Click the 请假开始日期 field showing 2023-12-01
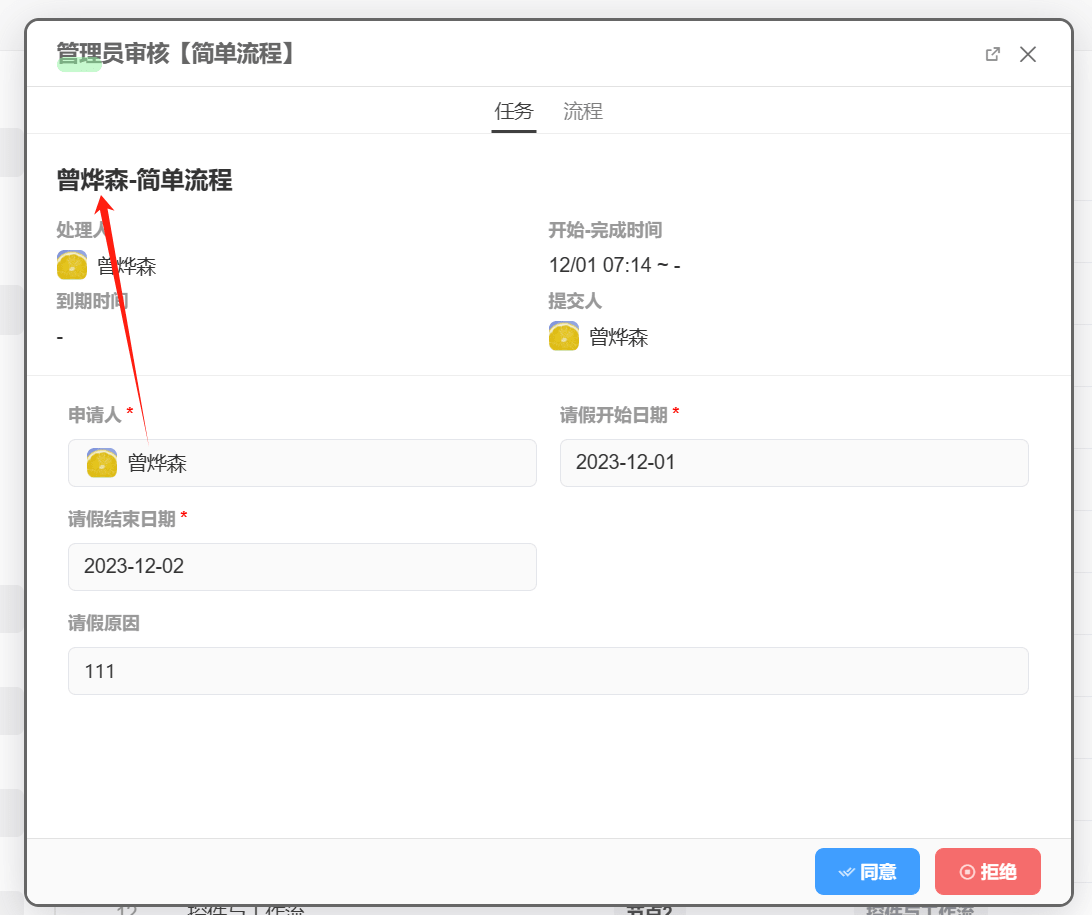The width and height of the screenshot is (1092, 915). [793, 463]
